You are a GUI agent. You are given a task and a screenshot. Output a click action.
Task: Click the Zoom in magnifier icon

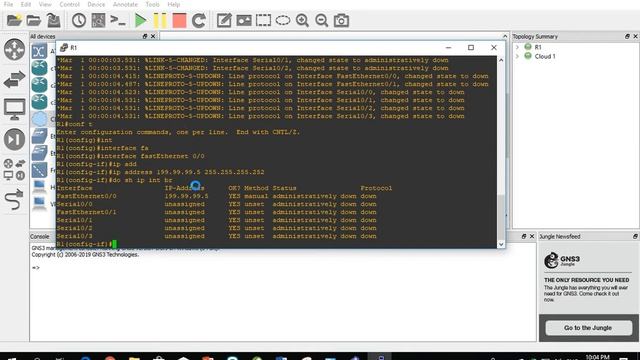point(302,20)
